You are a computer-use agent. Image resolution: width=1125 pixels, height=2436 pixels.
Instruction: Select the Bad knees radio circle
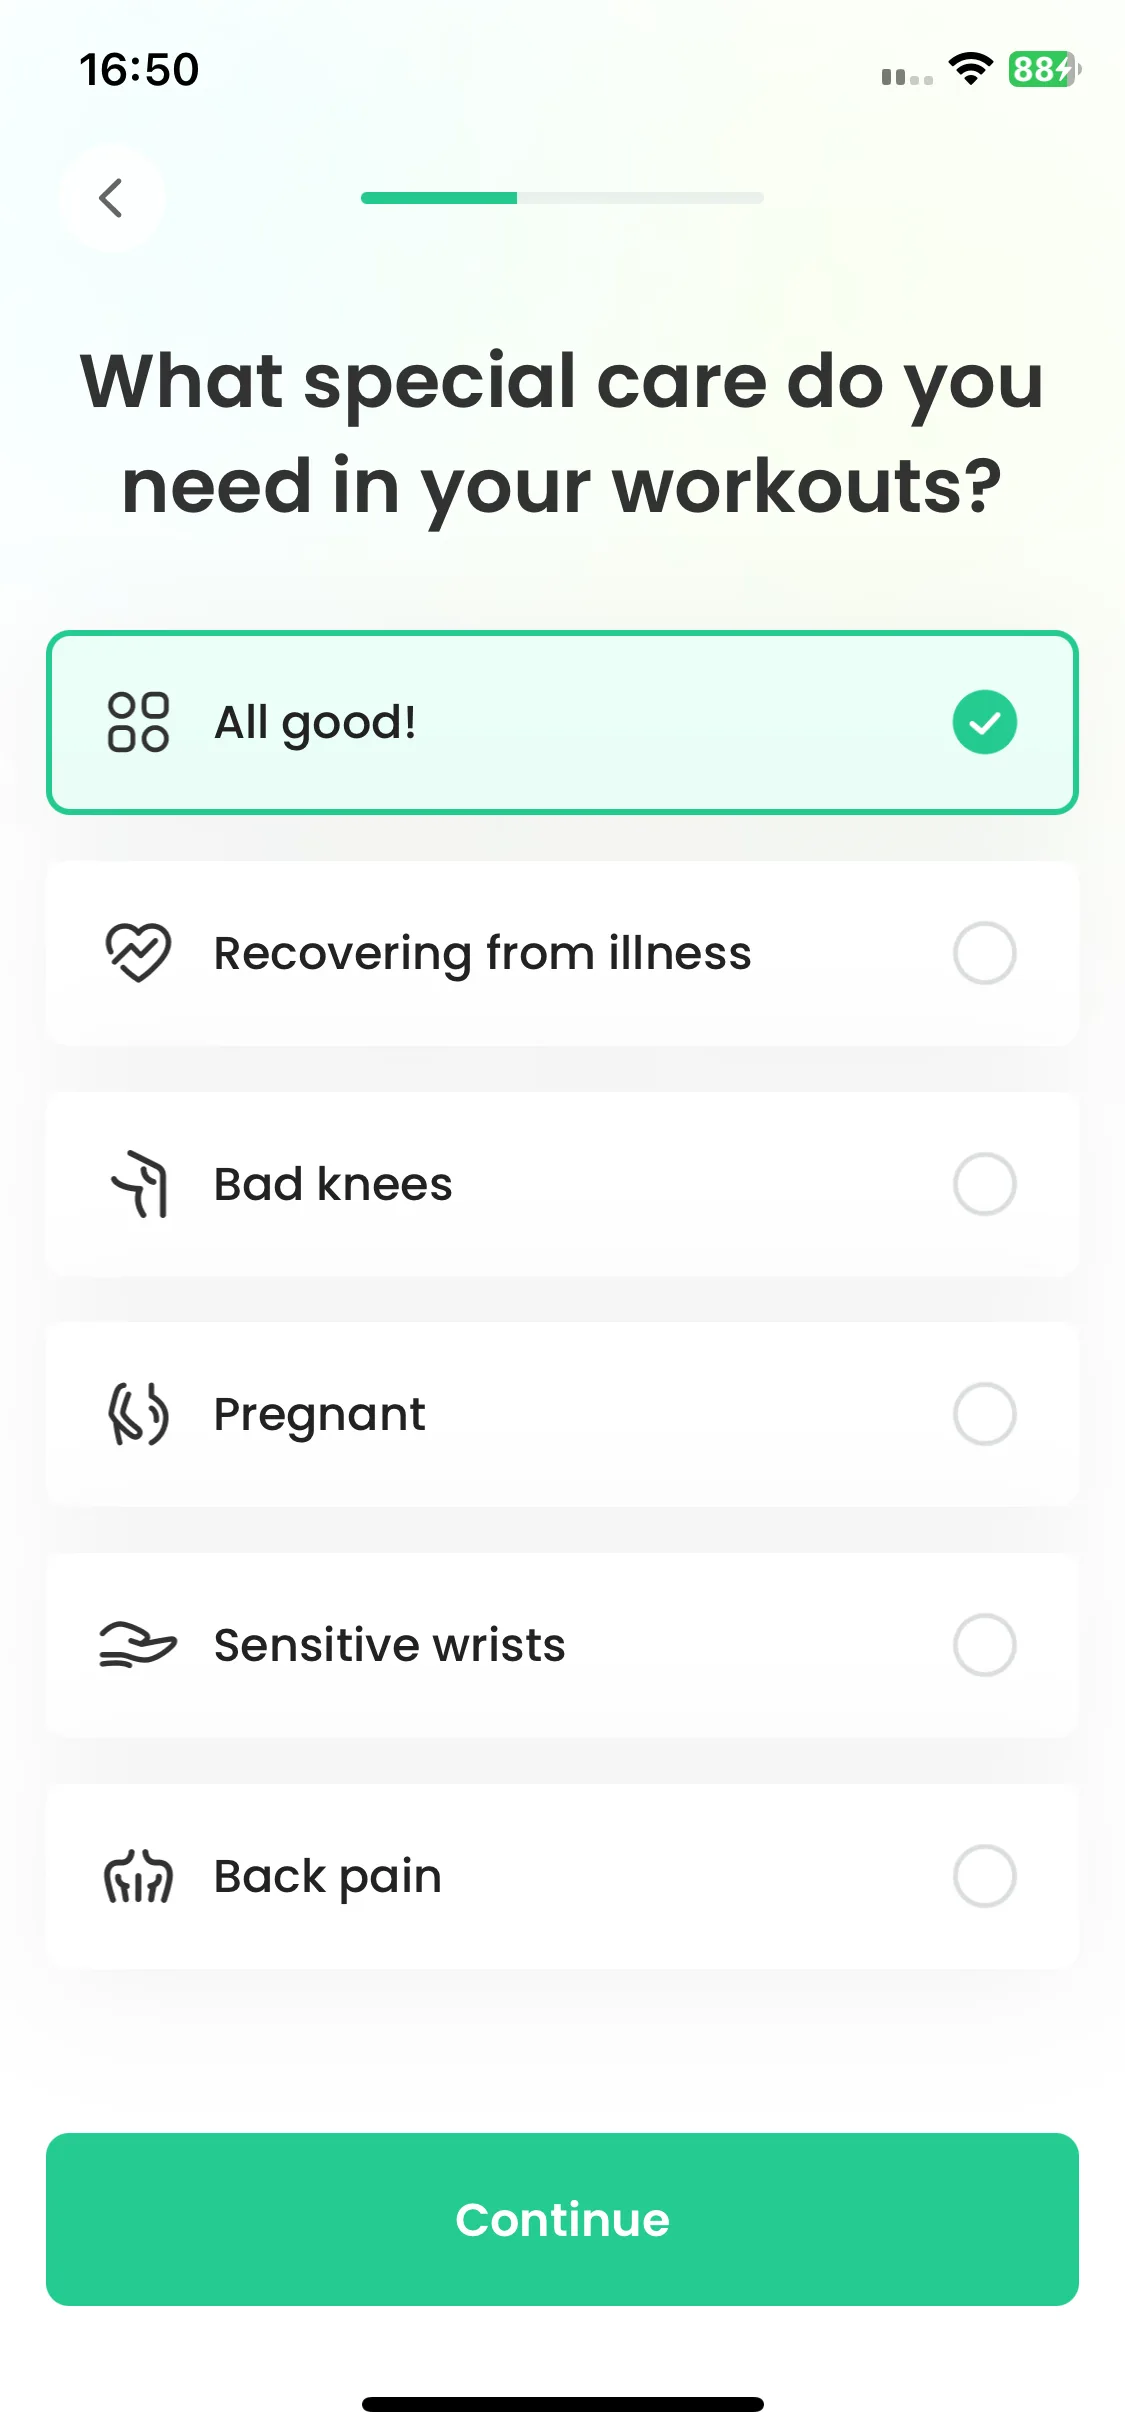[x=984, y=1184]
